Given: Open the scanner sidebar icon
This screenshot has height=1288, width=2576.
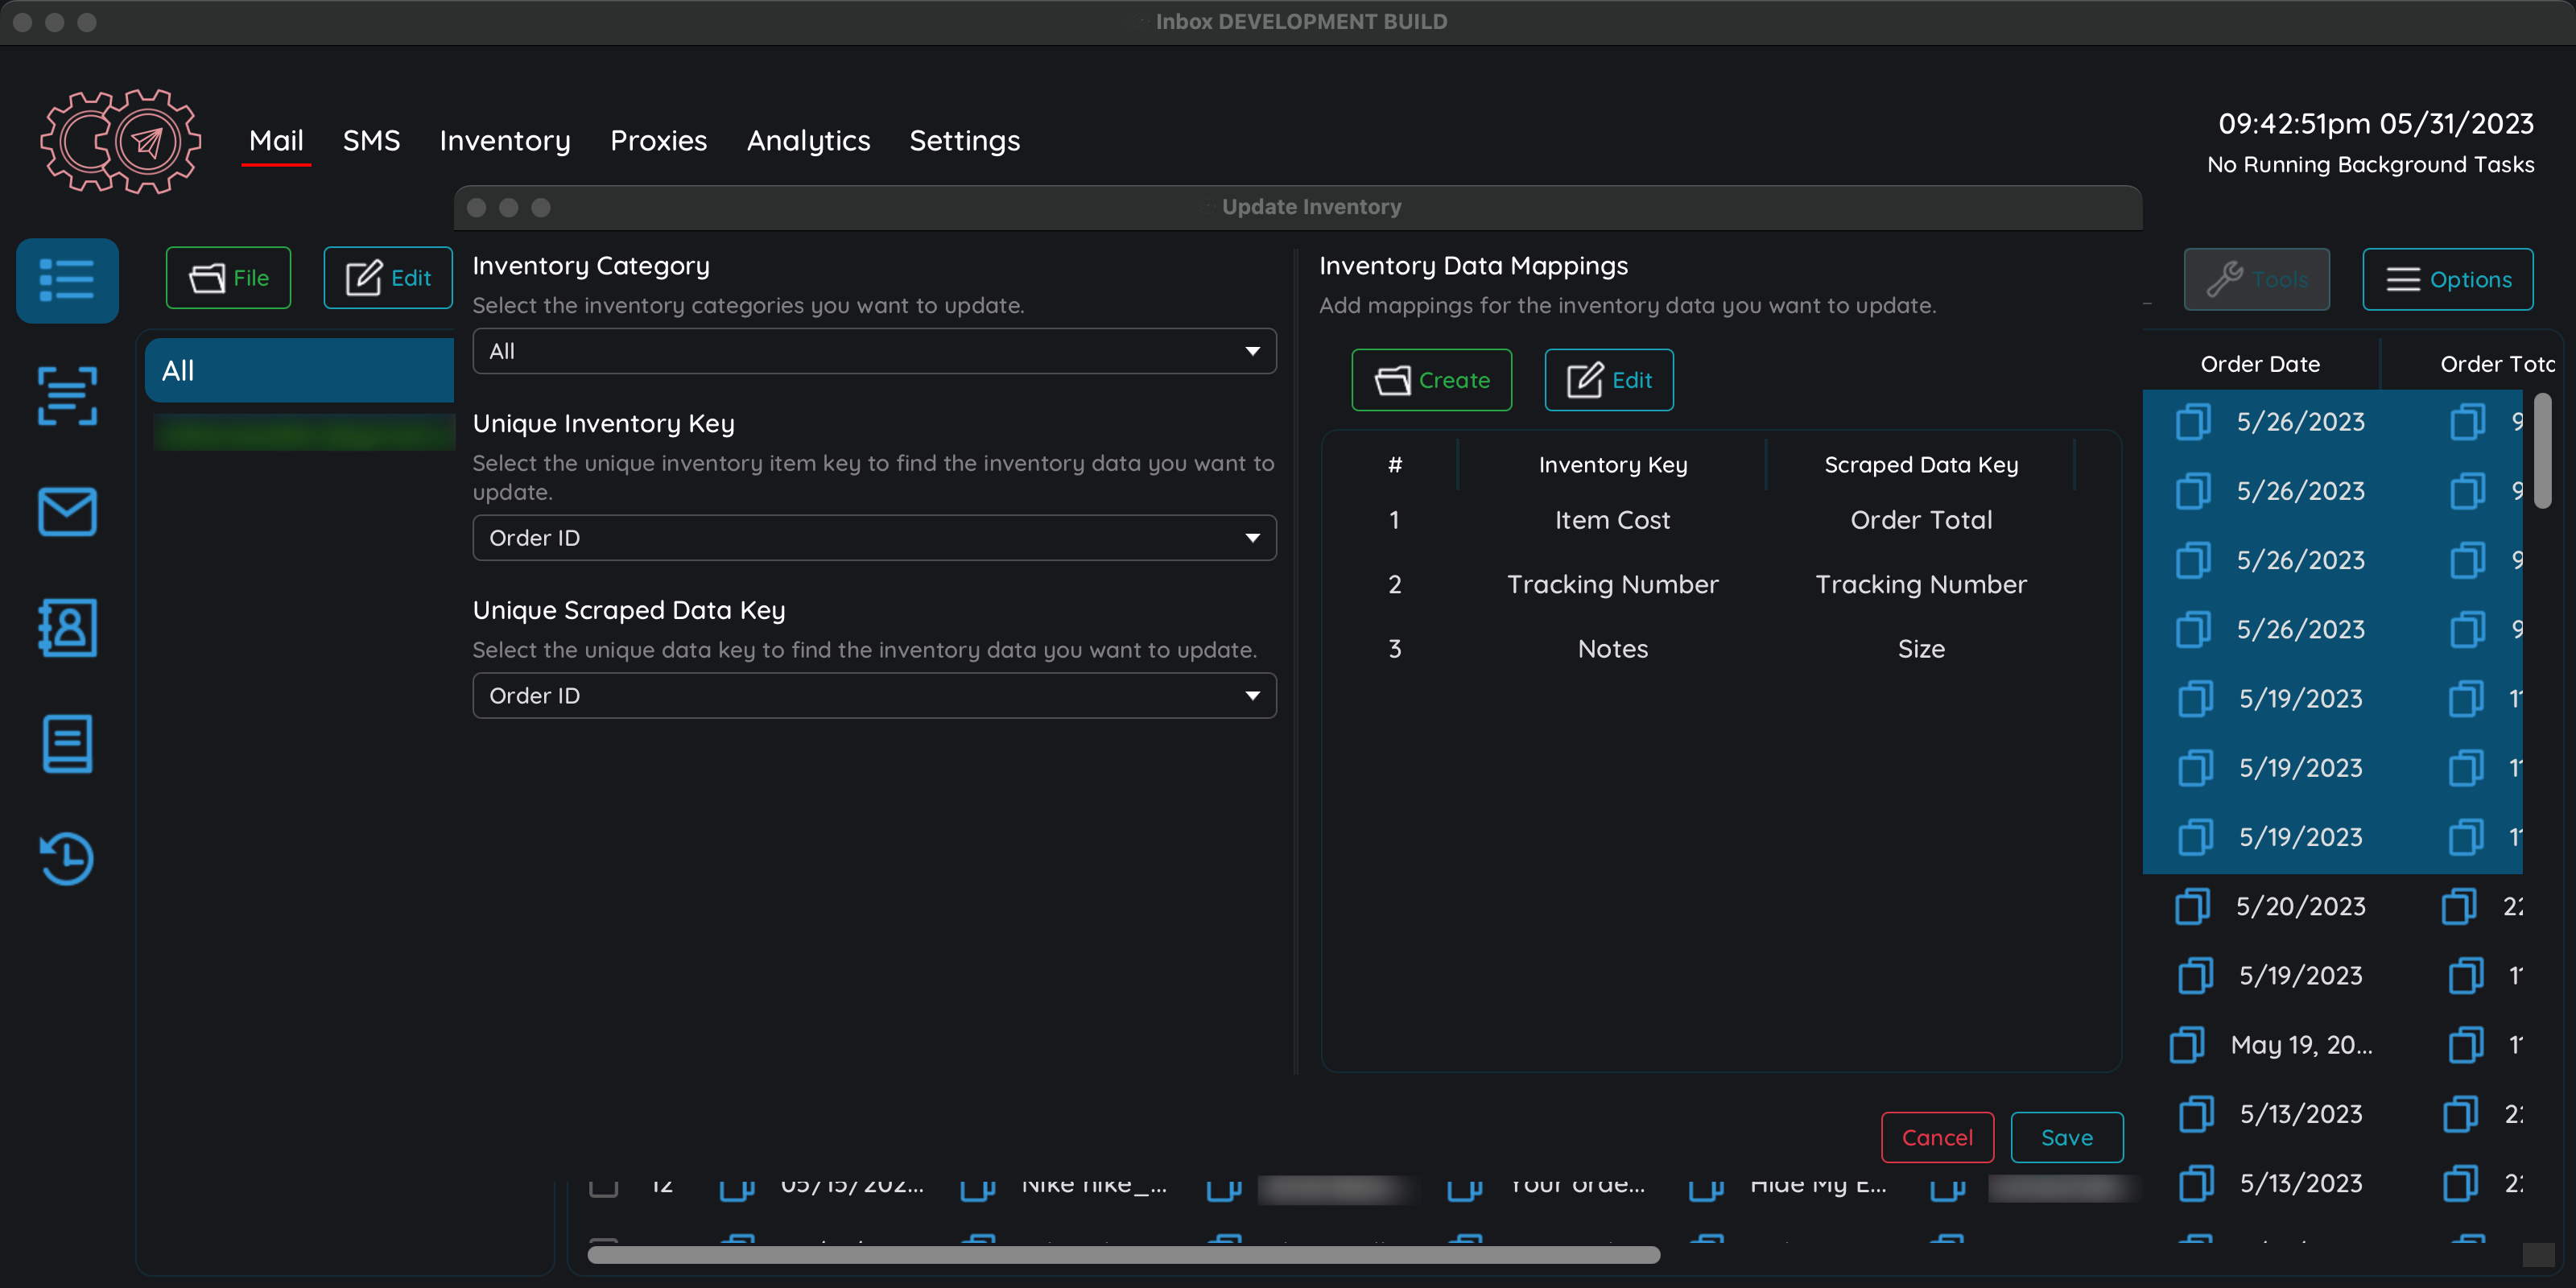Looking at the screenshot, I should pos(67,396).
